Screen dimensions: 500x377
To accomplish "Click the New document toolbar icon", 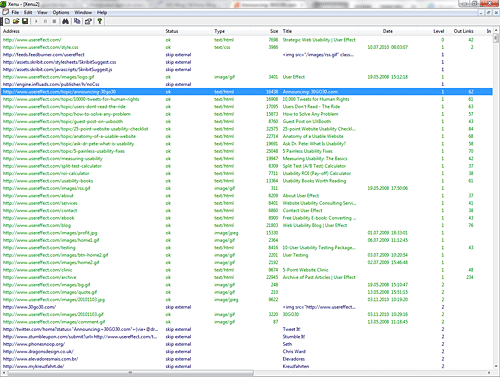I will pyautogui.click(x=7, y=21).
